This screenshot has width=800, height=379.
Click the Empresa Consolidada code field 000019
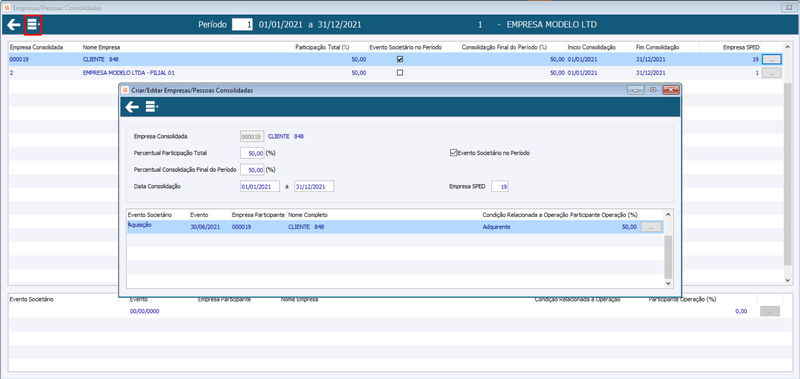pyautogui.click(x=252, y=137)
